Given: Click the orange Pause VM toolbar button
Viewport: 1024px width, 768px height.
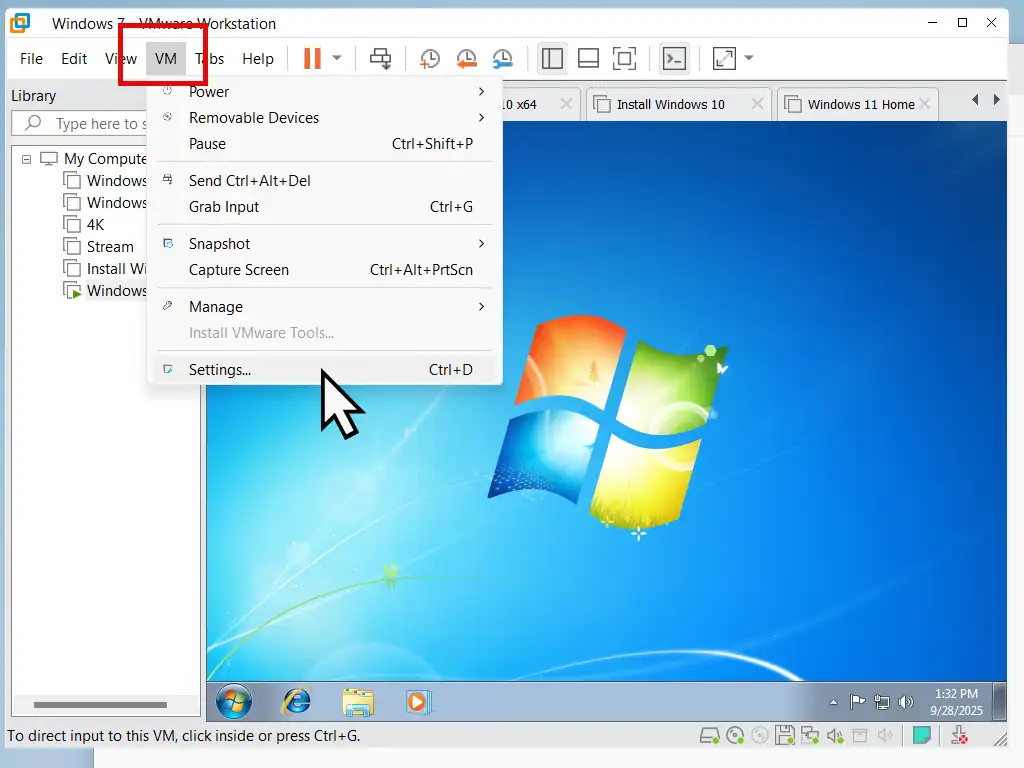Looking at the screenshot, I should pos(312,59).
